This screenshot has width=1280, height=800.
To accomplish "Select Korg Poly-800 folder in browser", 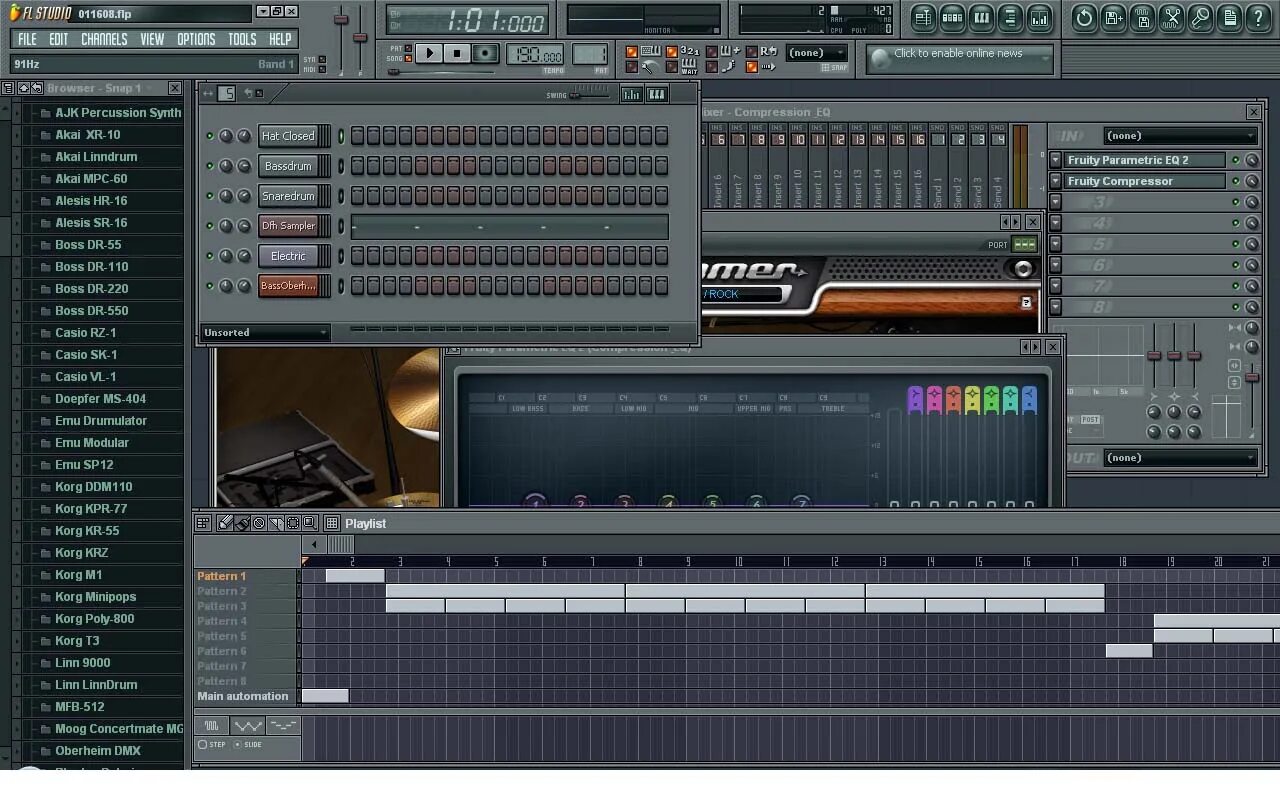I will (x=95, y=619).
